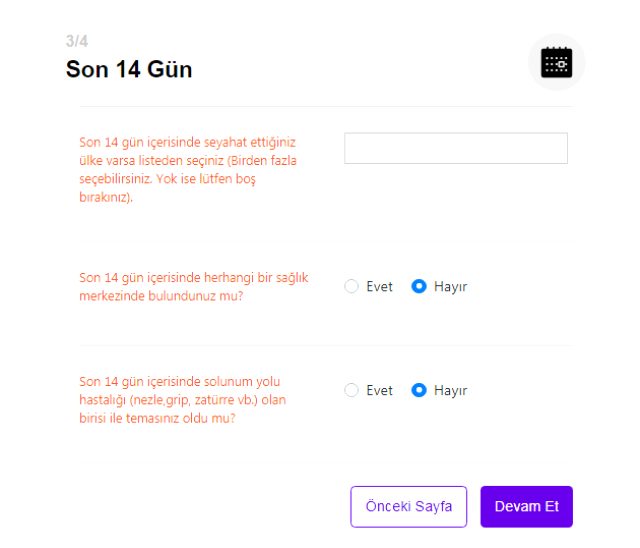Click the Önceki Sayfa button
The image size is (640, 548).
click(x=408, y=506)
